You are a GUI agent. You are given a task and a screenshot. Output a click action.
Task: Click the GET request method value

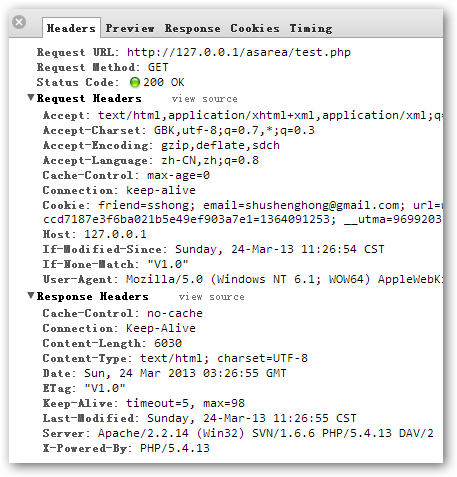point(158,67)
